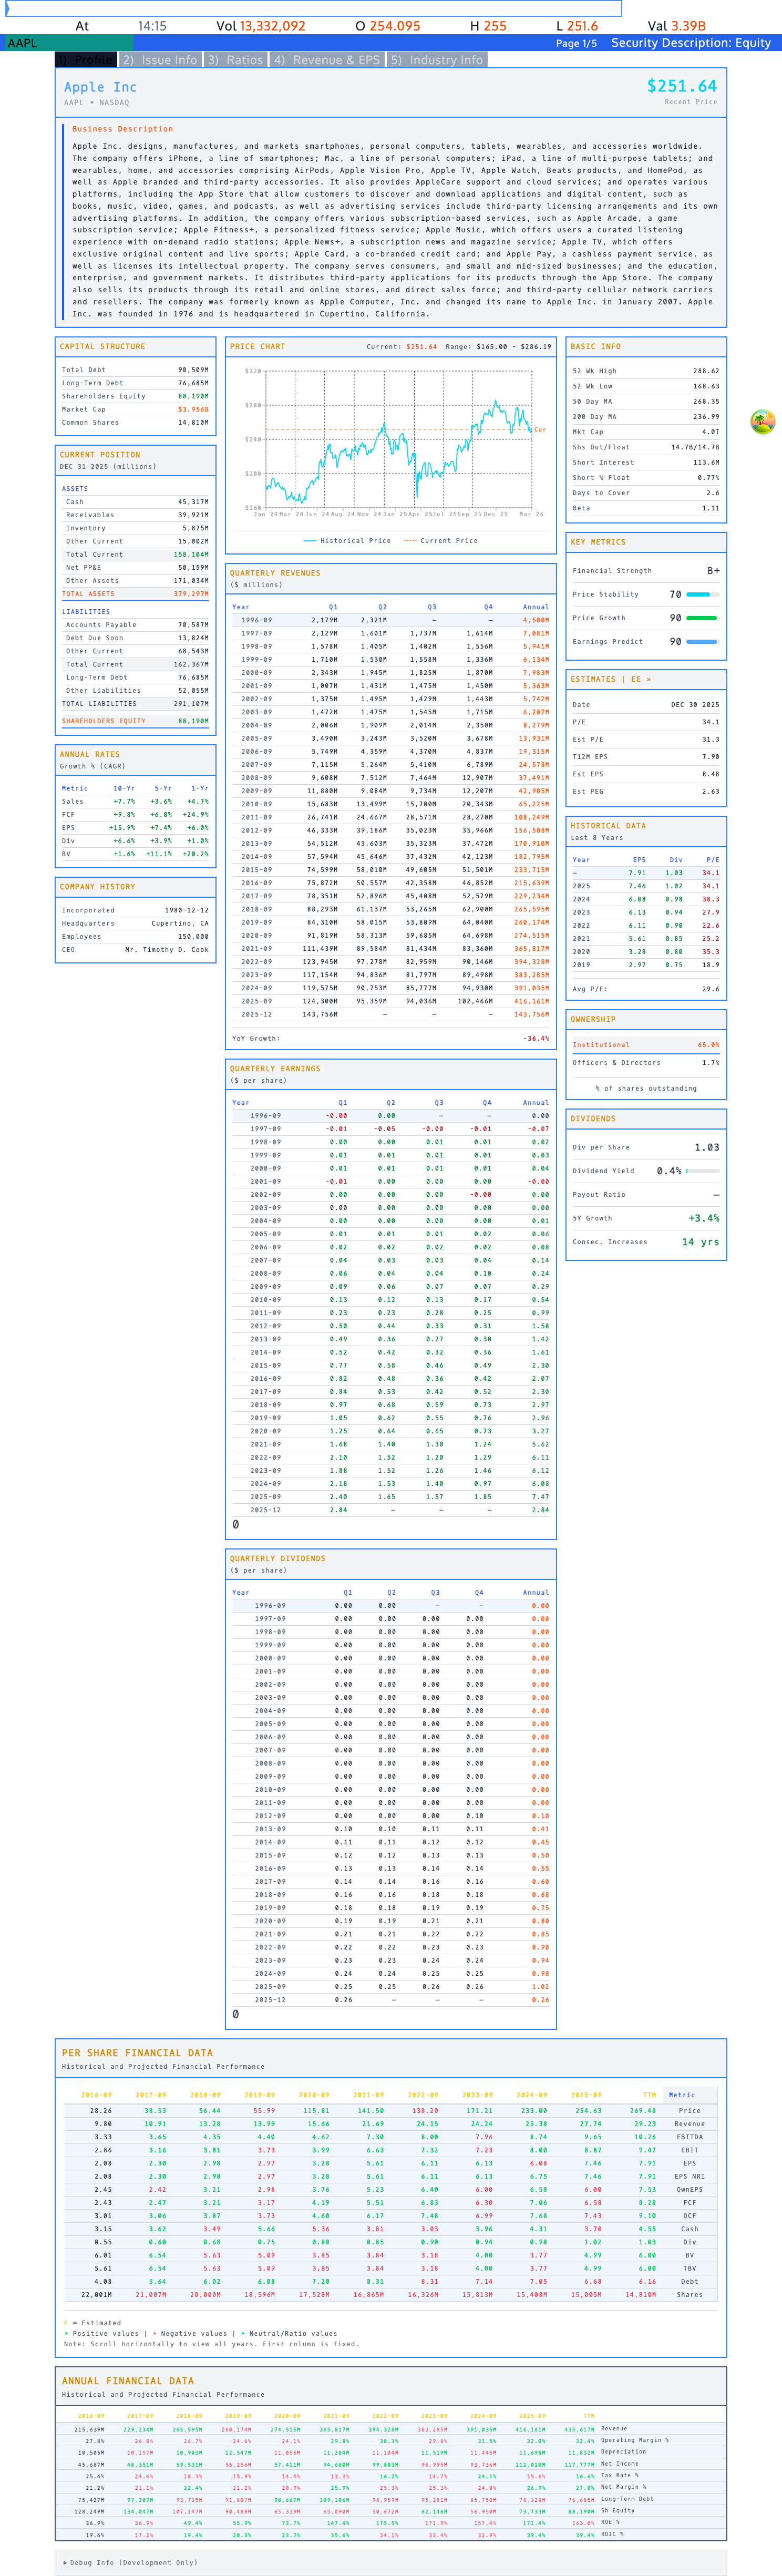Open the 5) Industry Info tab
782x2576 pixels.
tap(436, 60)
